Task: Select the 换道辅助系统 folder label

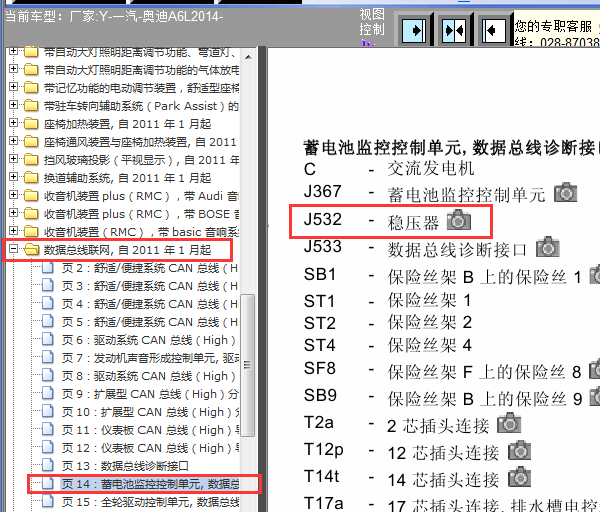Action: [x=127, y=178]
